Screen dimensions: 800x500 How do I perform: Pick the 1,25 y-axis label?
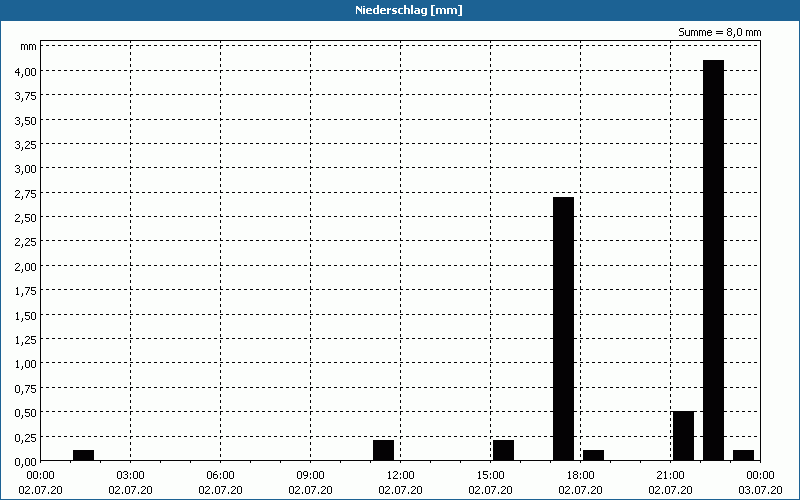point(26,340)
